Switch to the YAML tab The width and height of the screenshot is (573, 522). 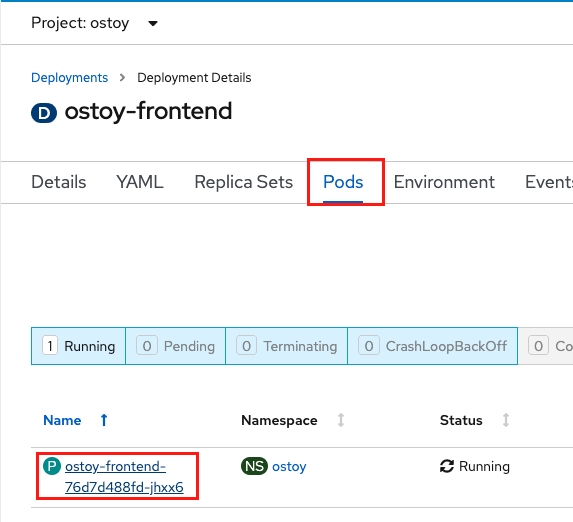(140, 182)
